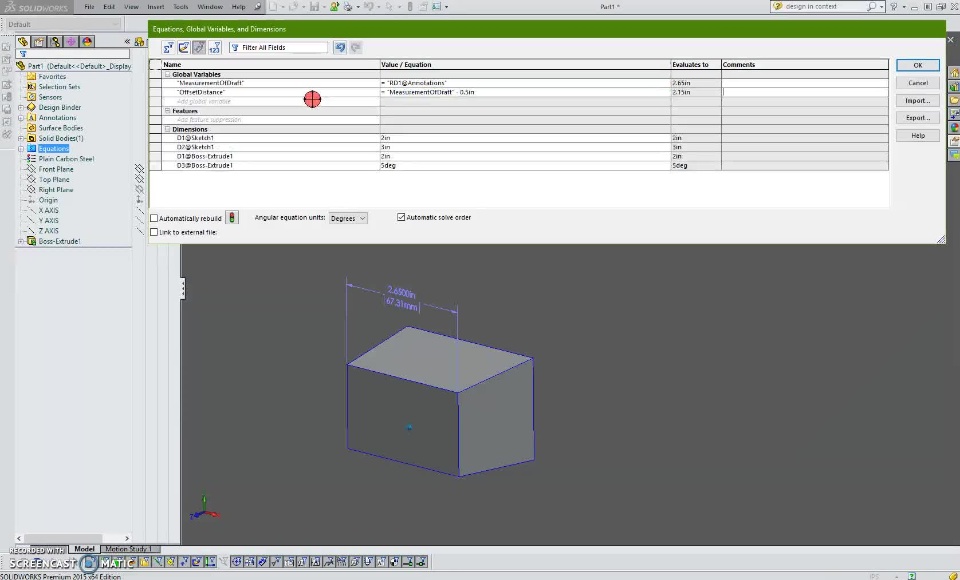Screen dimensions: 960x580
Task: Collapse the Dimensions section
Action: 167,129
